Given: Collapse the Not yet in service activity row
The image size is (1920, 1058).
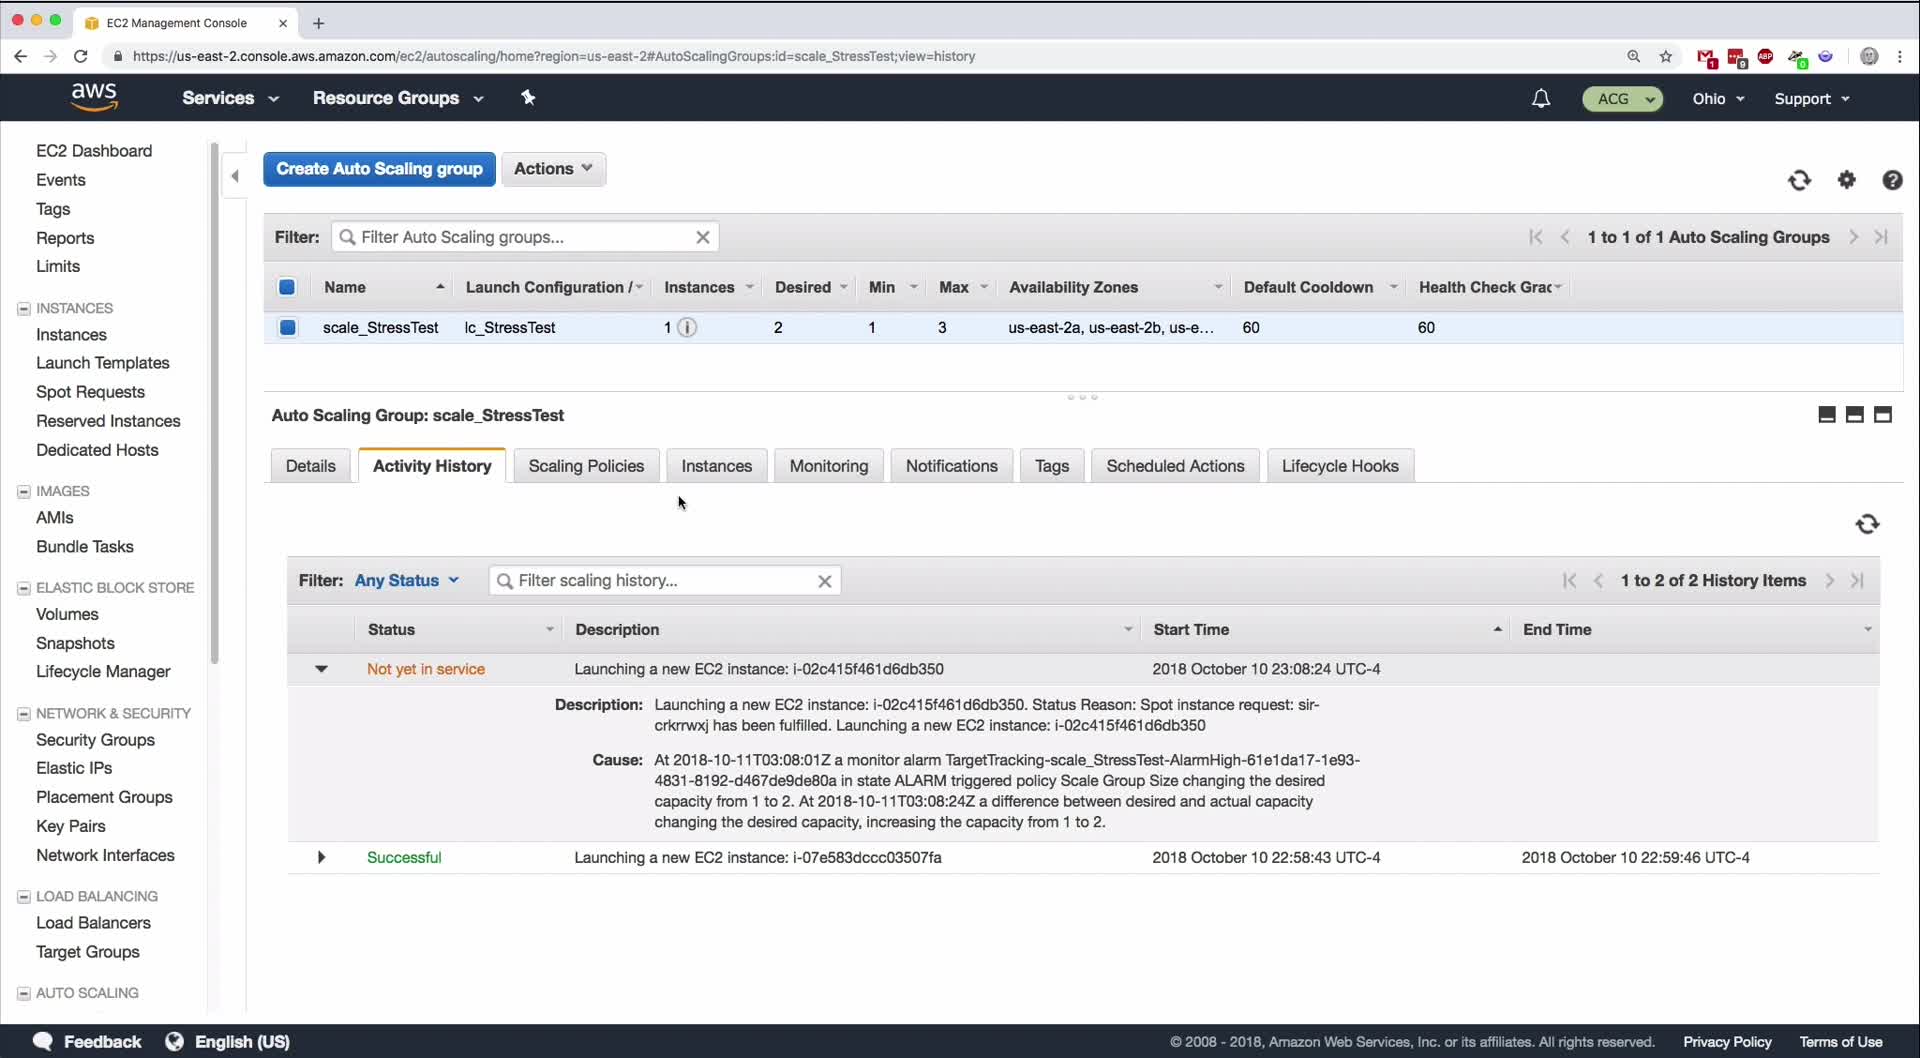Looking at the screenshot, I should pos(321,669).
